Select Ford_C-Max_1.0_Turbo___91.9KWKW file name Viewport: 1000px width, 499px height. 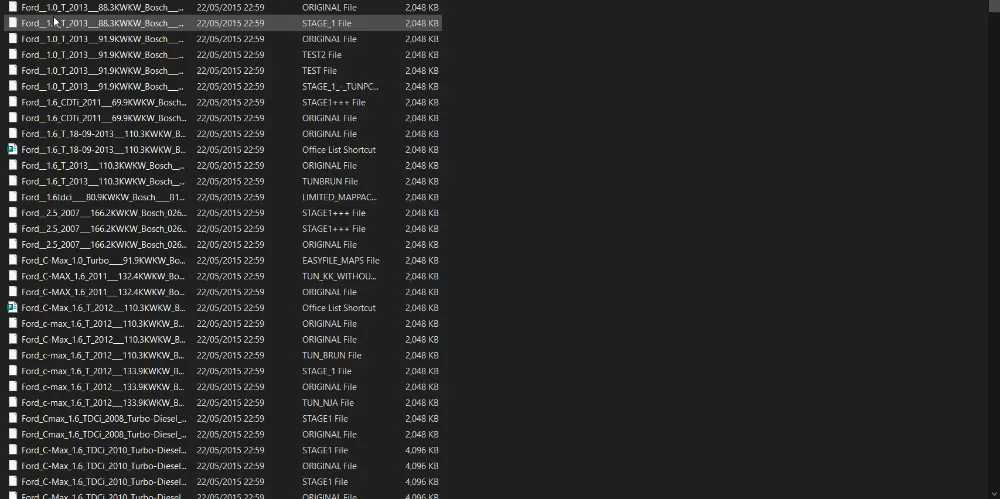click(103, 260)
